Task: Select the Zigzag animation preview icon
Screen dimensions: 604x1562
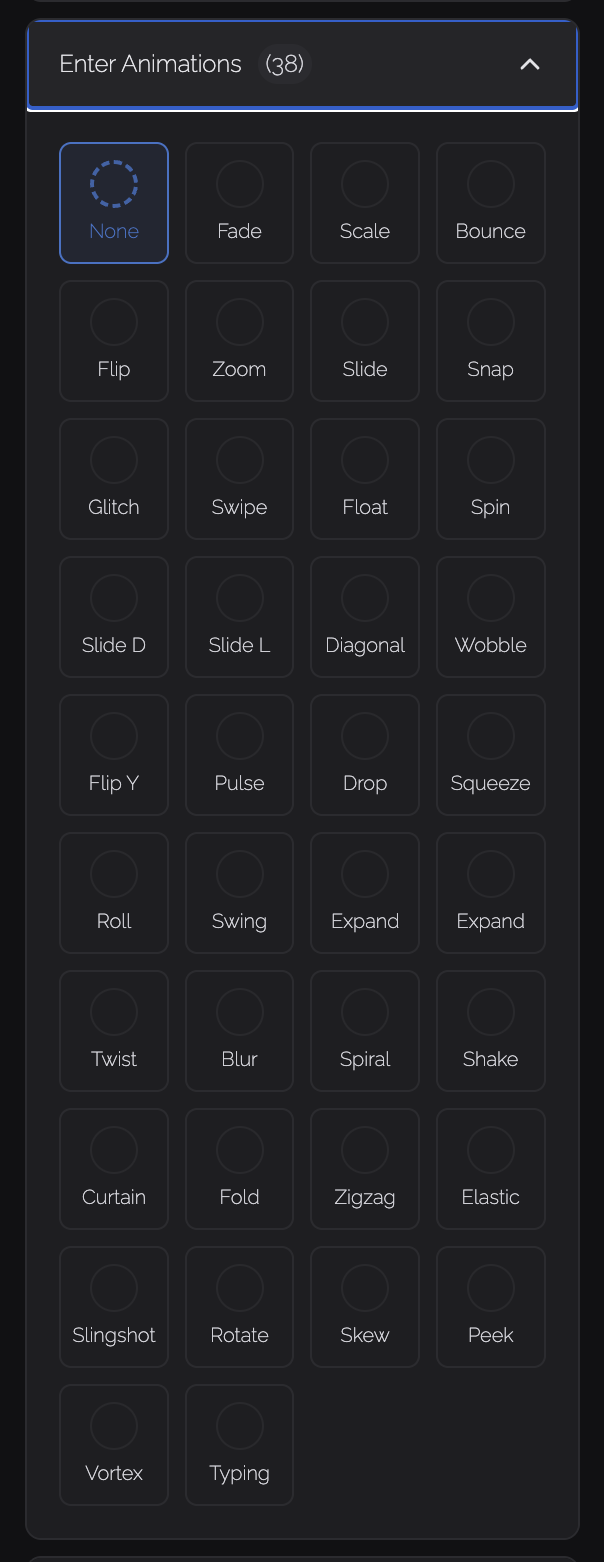Action: (x=365, y=1150)
